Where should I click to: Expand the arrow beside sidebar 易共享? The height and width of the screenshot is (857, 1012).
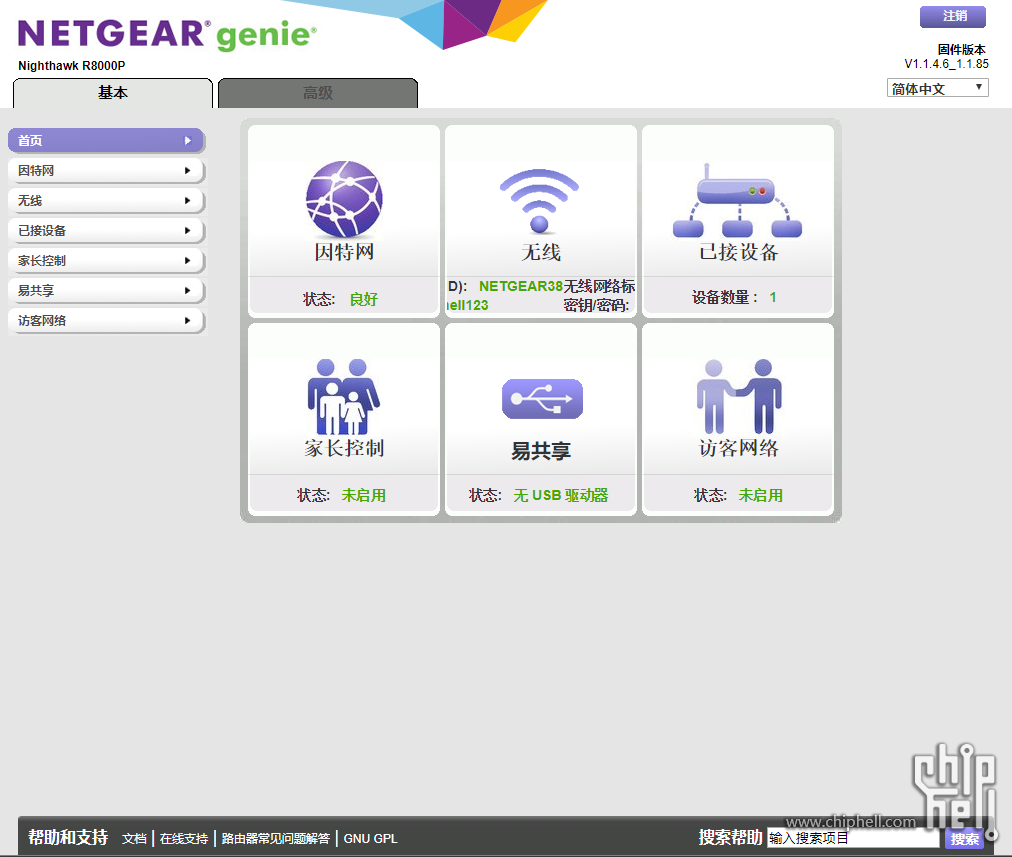tap(188, 290)
